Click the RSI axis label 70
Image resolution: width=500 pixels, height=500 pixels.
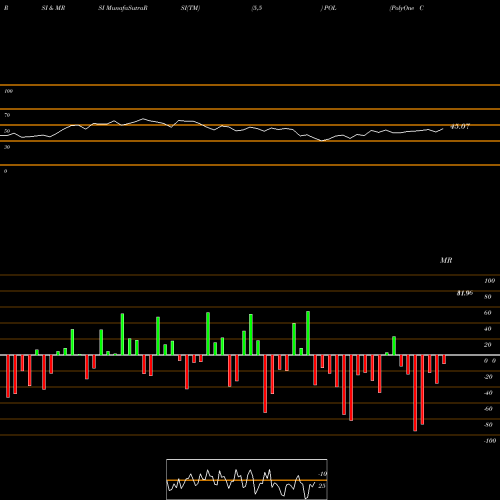7,115
